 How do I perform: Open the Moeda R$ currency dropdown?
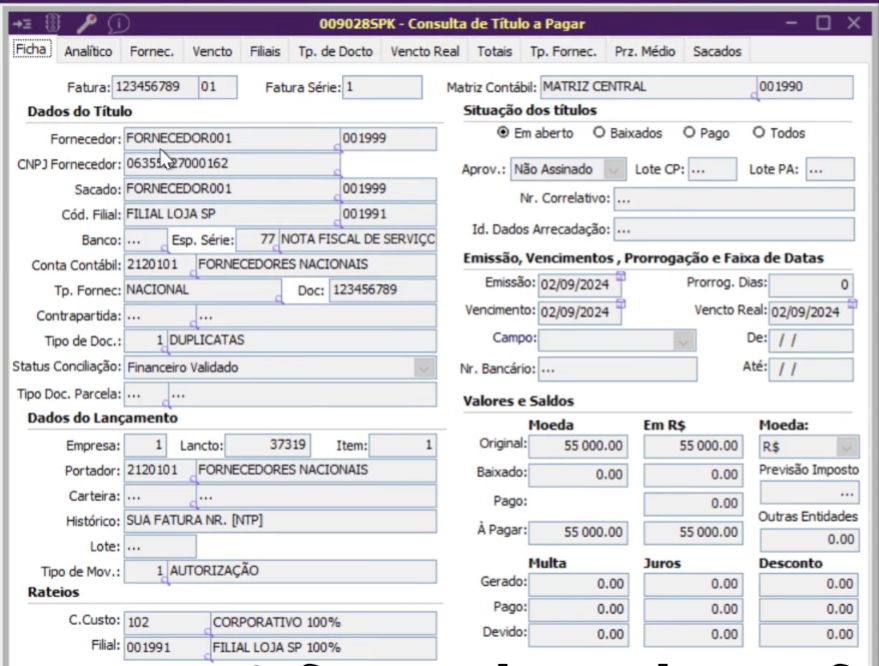click(x=847, y=448)
